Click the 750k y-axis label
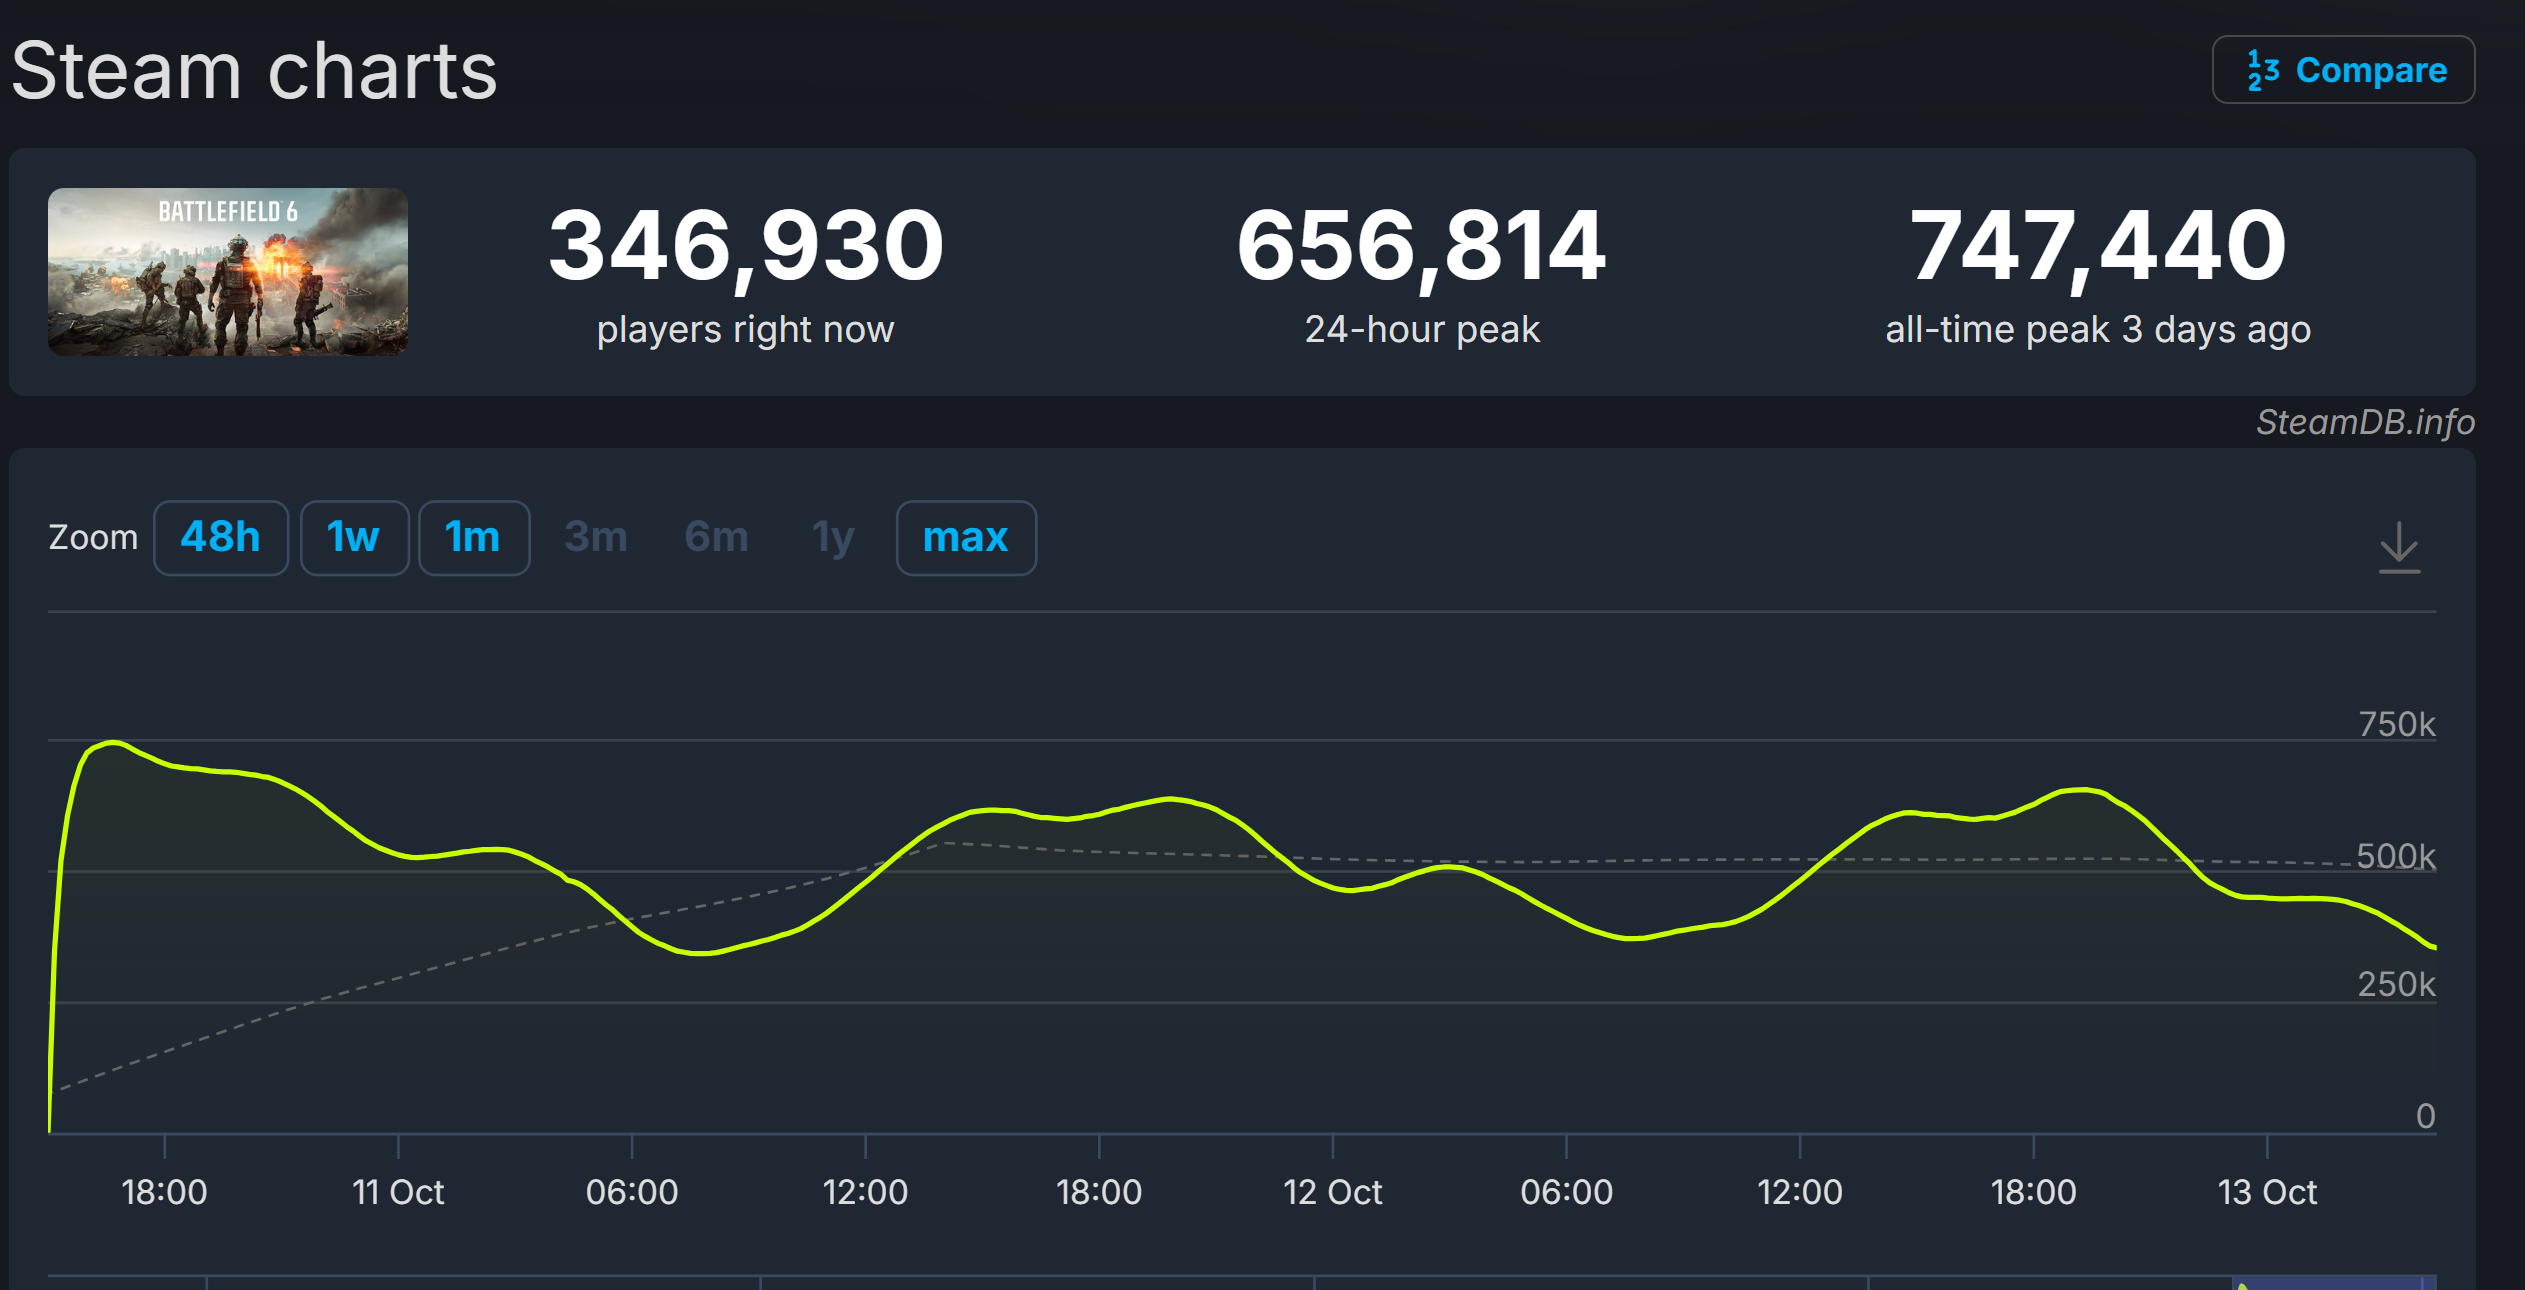The height and width of the screenshot is (1290, 2525). pos(2396,724)
